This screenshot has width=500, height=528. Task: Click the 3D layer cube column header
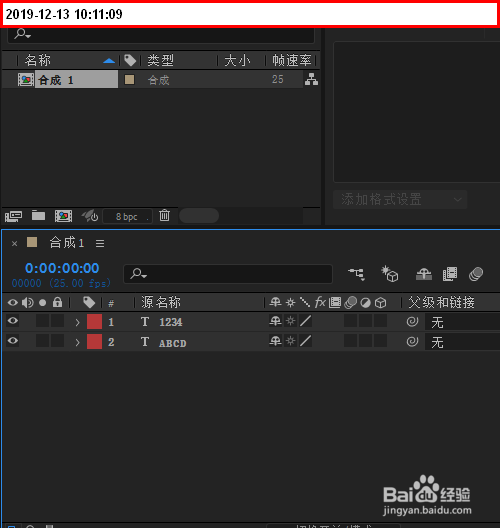click(x=380, y=303)
